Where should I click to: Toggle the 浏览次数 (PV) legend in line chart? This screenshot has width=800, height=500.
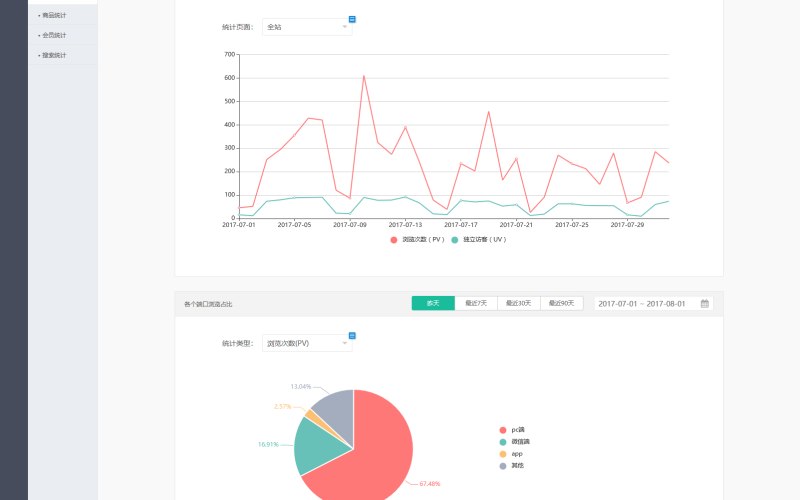click(x=417, y=239)
